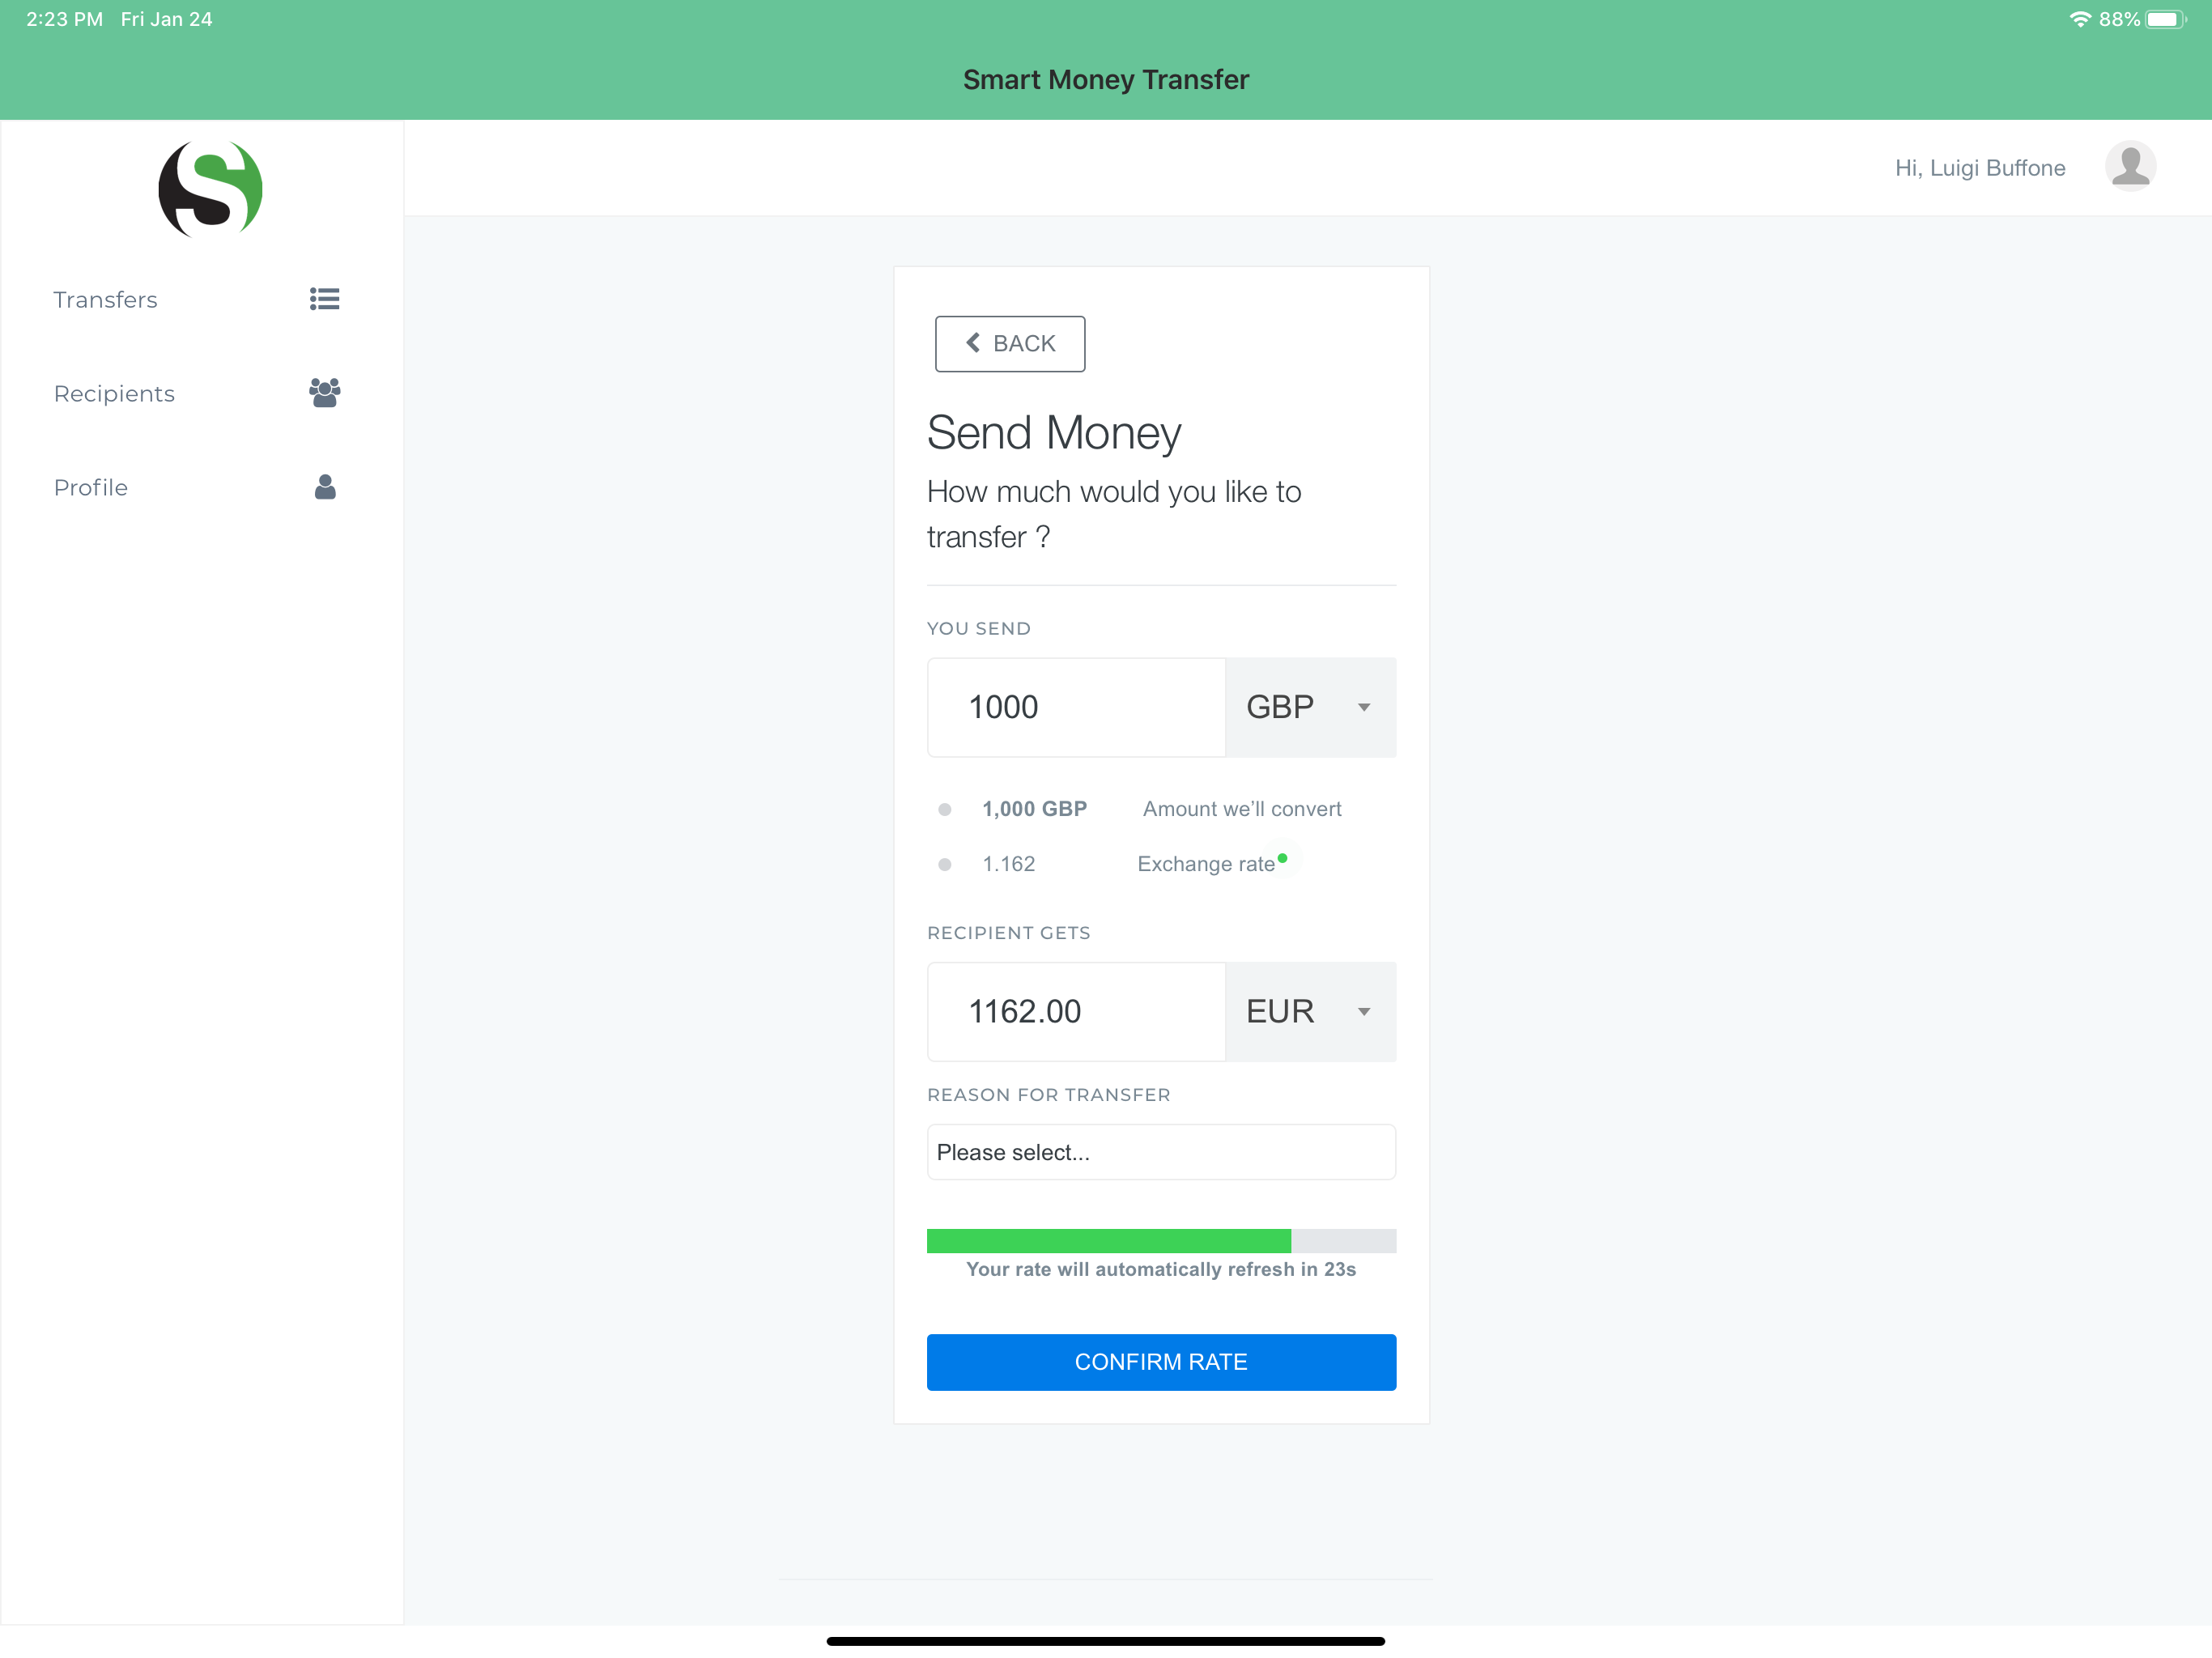
Task: Open the Reason for Transfer dropdown
Action: click(1161, 1152)
